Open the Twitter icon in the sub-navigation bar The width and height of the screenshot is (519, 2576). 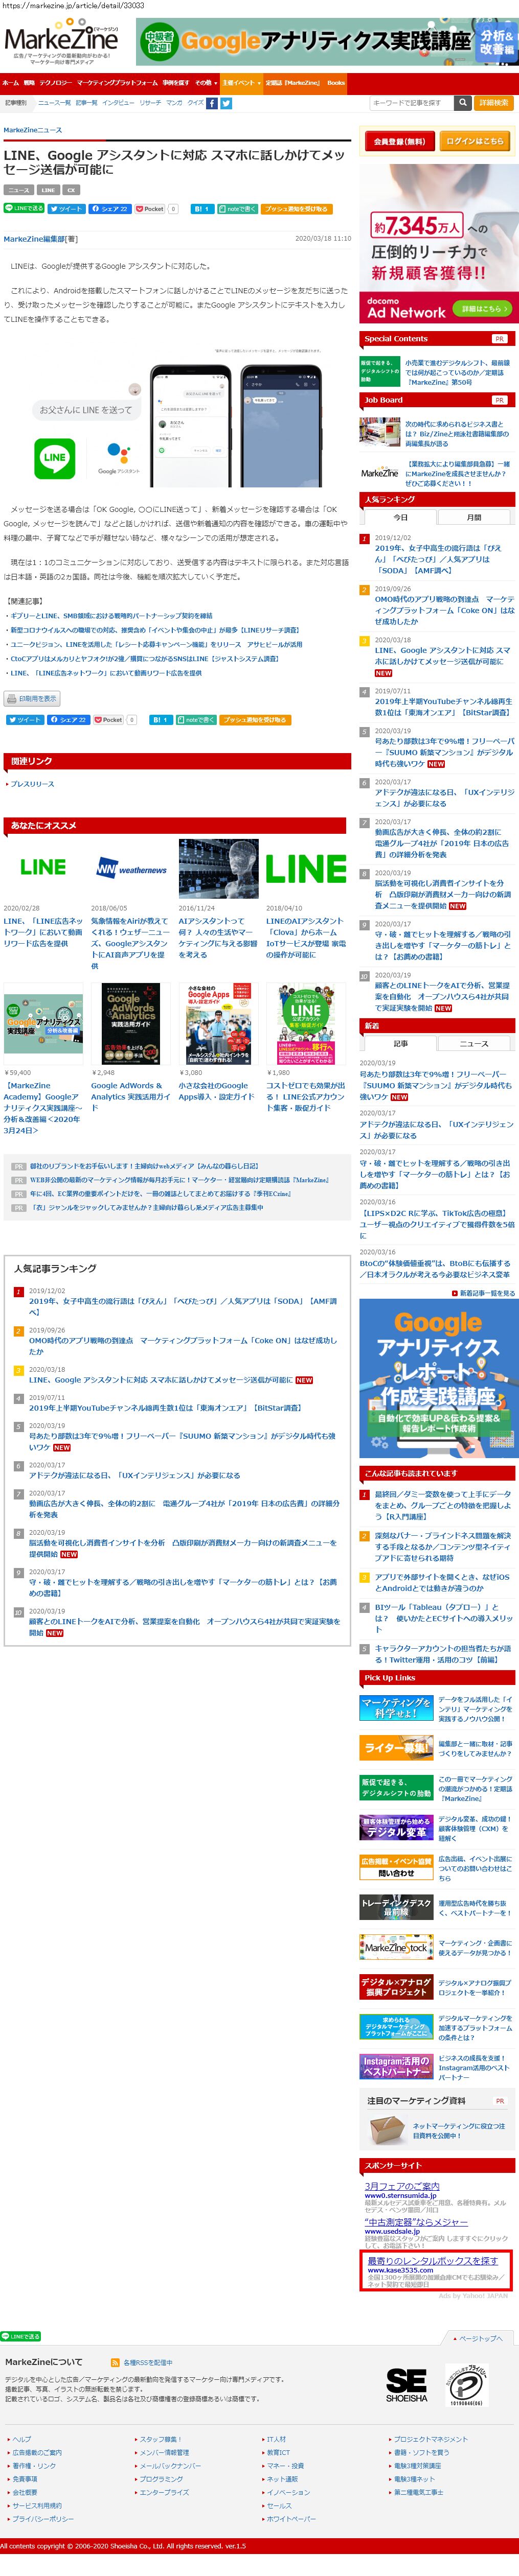(x=226, y=103)
